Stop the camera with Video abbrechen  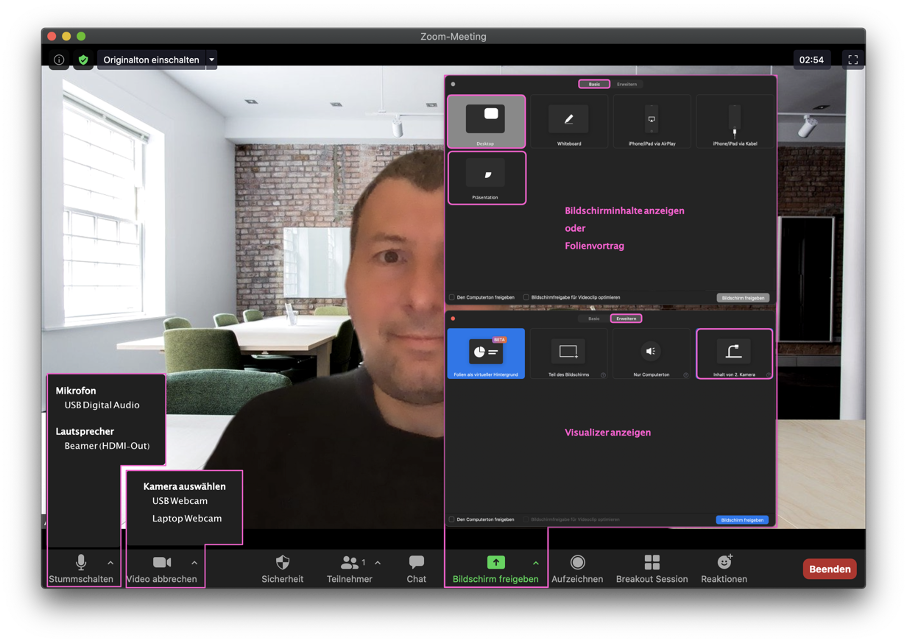click(162, 569)
